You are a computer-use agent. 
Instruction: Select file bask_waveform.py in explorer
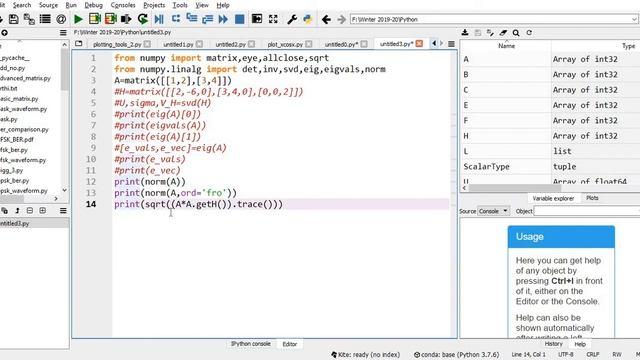[24, 109]
